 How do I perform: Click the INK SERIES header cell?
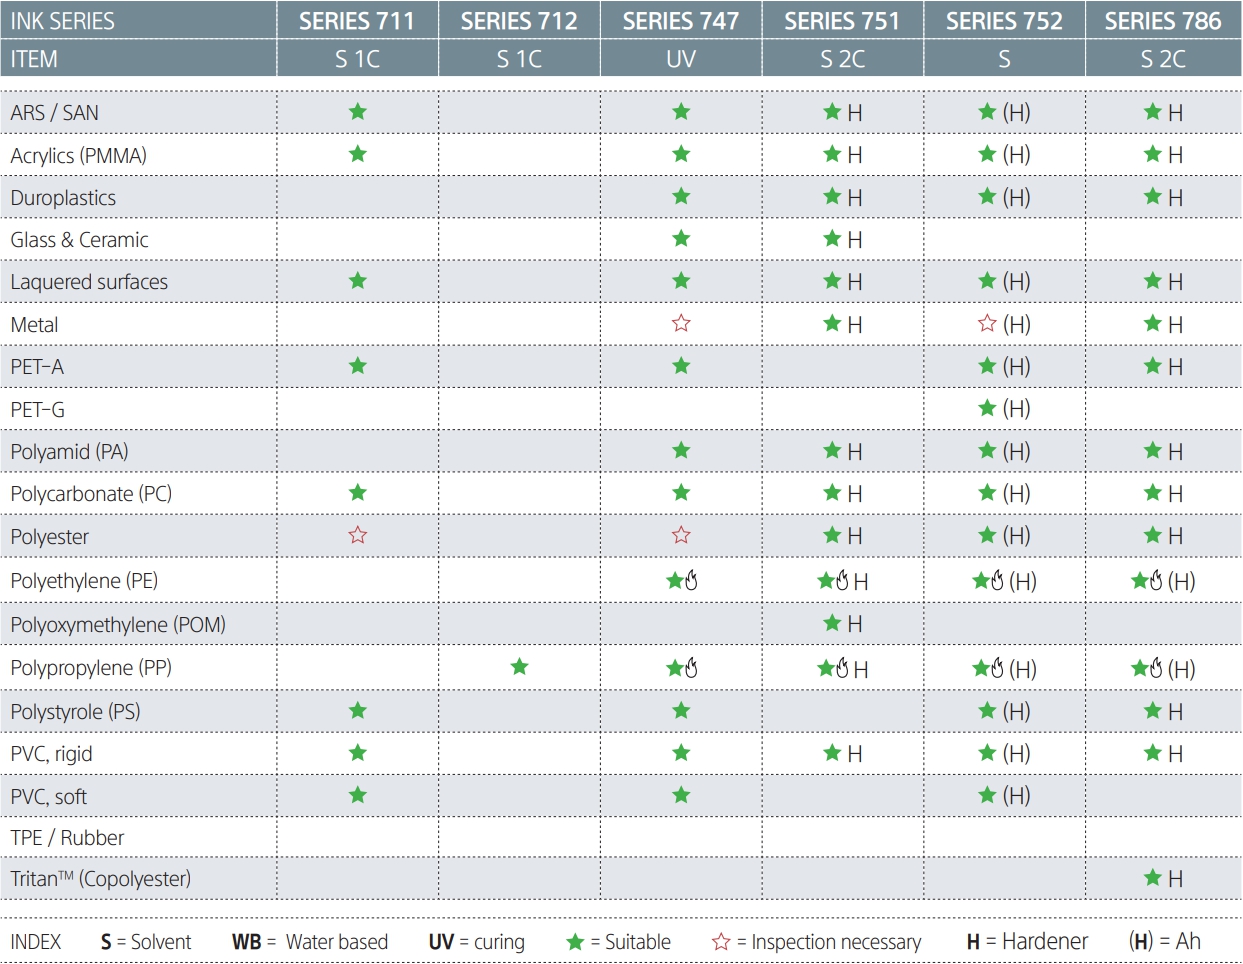[62, 21]
